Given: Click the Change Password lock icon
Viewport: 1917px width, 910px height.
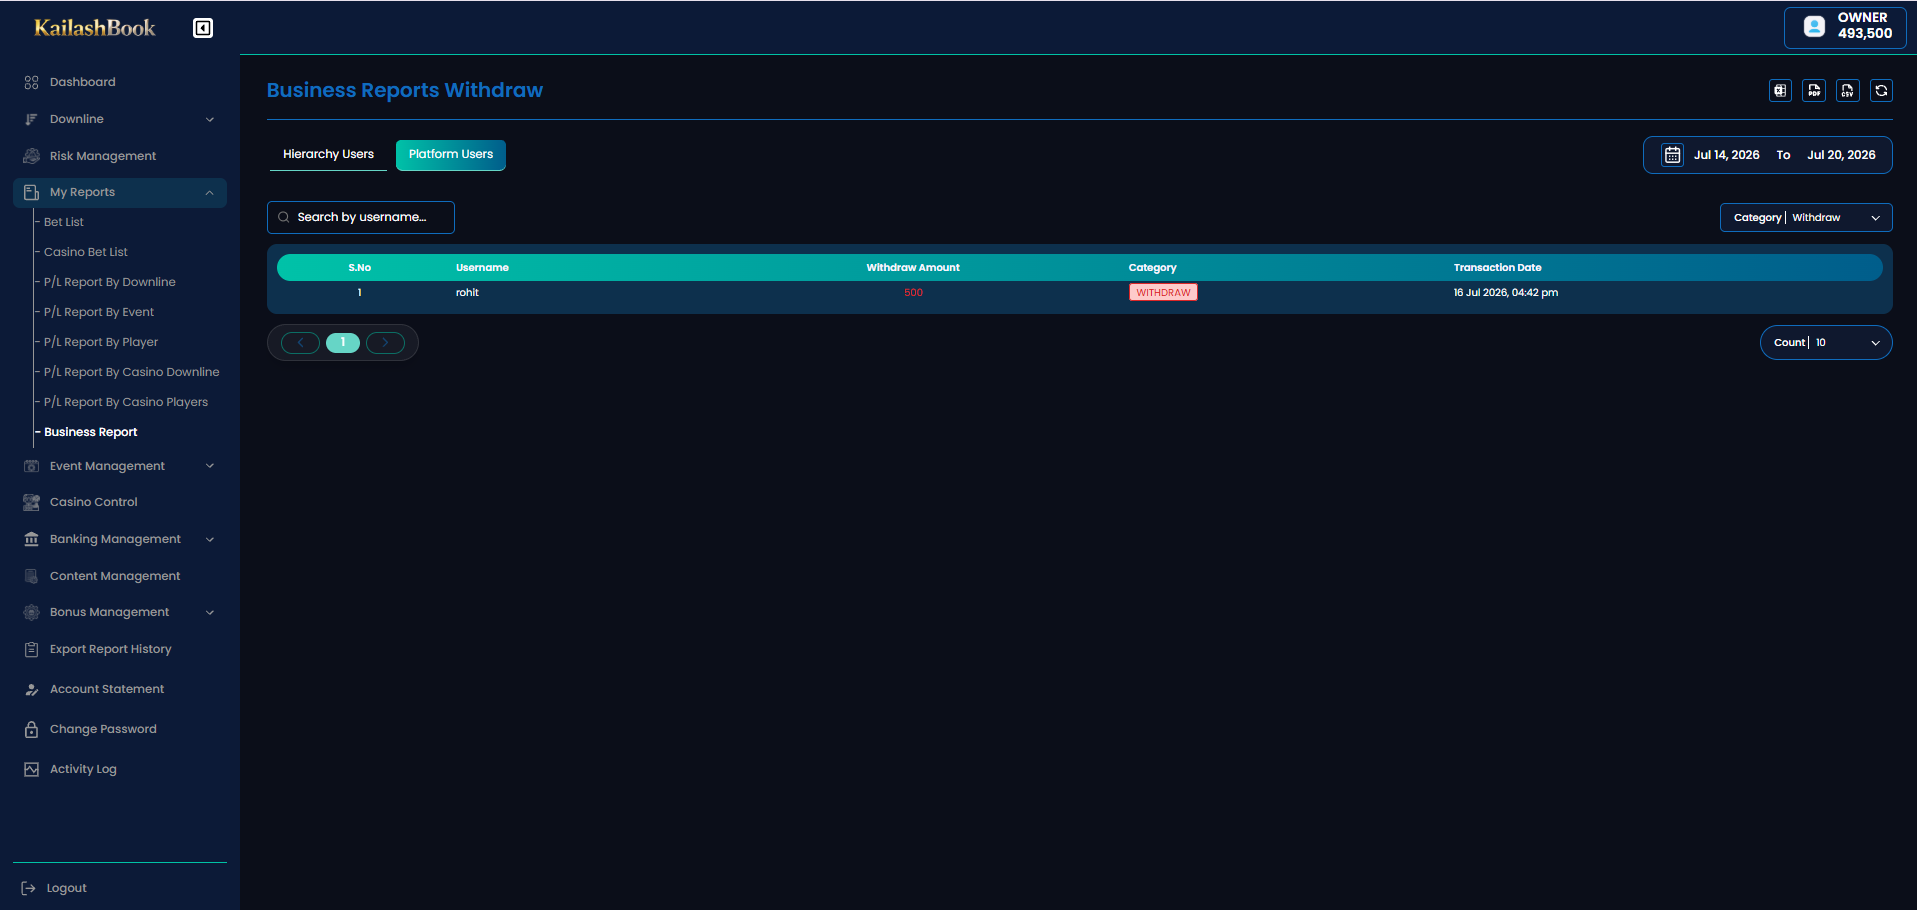Looking at the screenshot, I should tap(31, 729).
